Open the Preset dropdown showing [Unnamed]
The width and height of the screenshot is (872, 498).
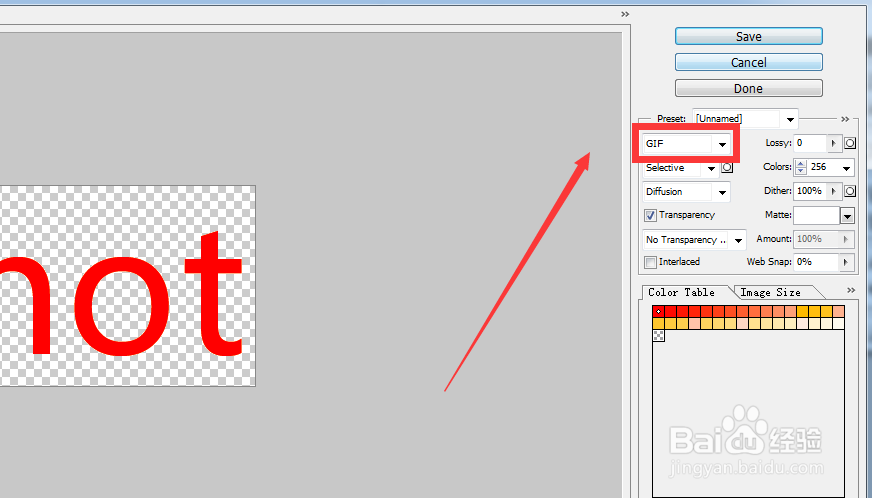745,119
